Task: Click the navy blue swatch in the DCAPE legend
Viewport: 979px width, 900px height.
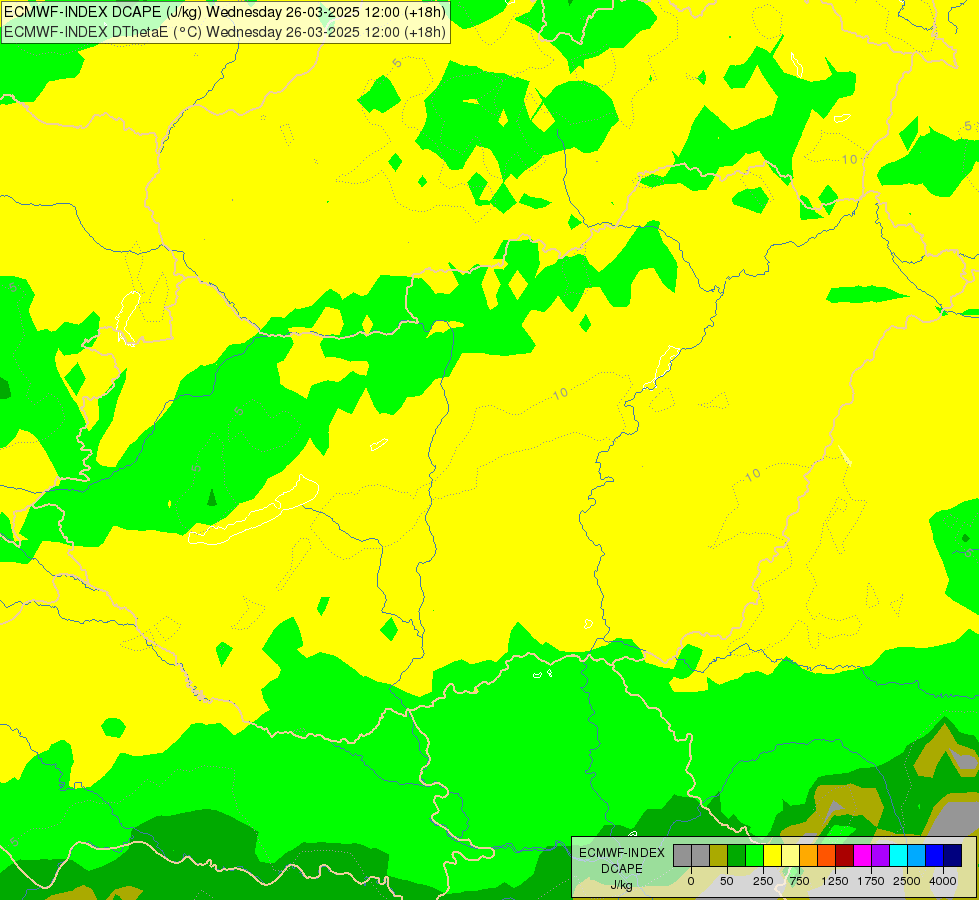Action: coord(953,856)
